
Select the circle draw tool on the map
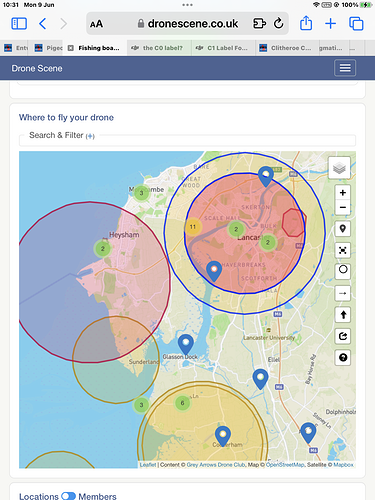coord(343,269)
